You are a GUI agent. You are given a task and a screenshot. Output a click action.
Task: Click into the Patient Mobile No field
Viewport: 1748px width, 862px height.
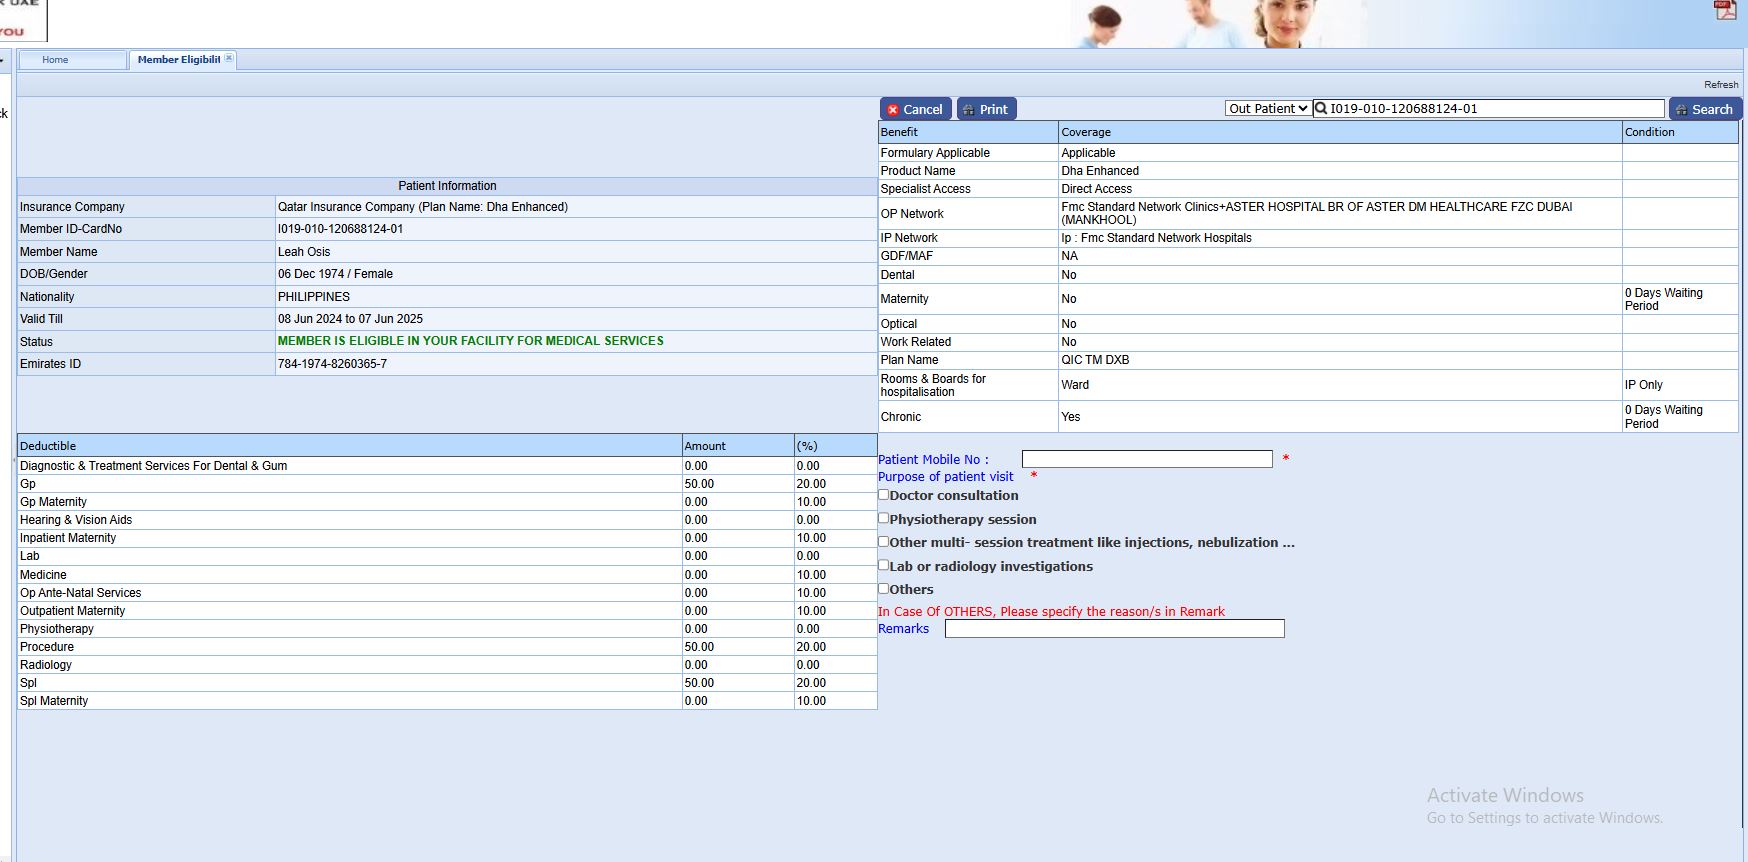pos(1146,459)
